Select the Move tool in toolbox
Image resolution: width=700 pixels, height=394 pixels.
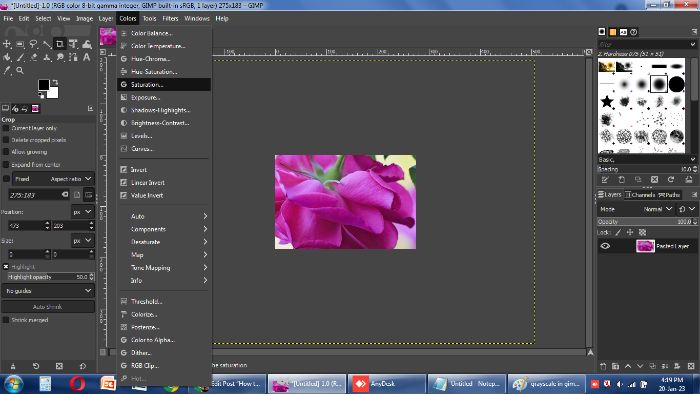(7, 44)
